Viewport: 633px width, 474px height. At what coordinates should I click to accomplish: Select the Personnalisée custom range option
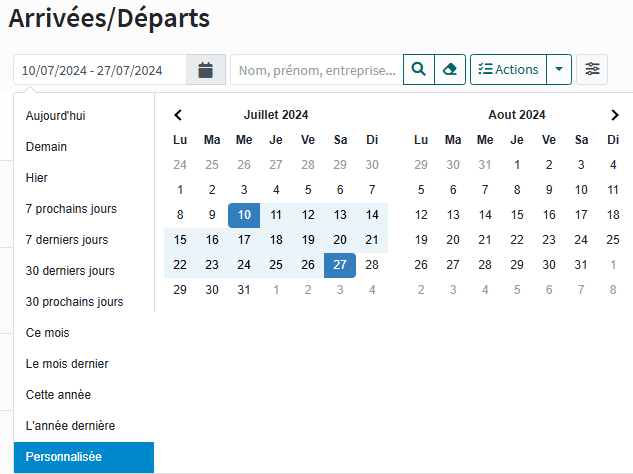pos(64,457)
